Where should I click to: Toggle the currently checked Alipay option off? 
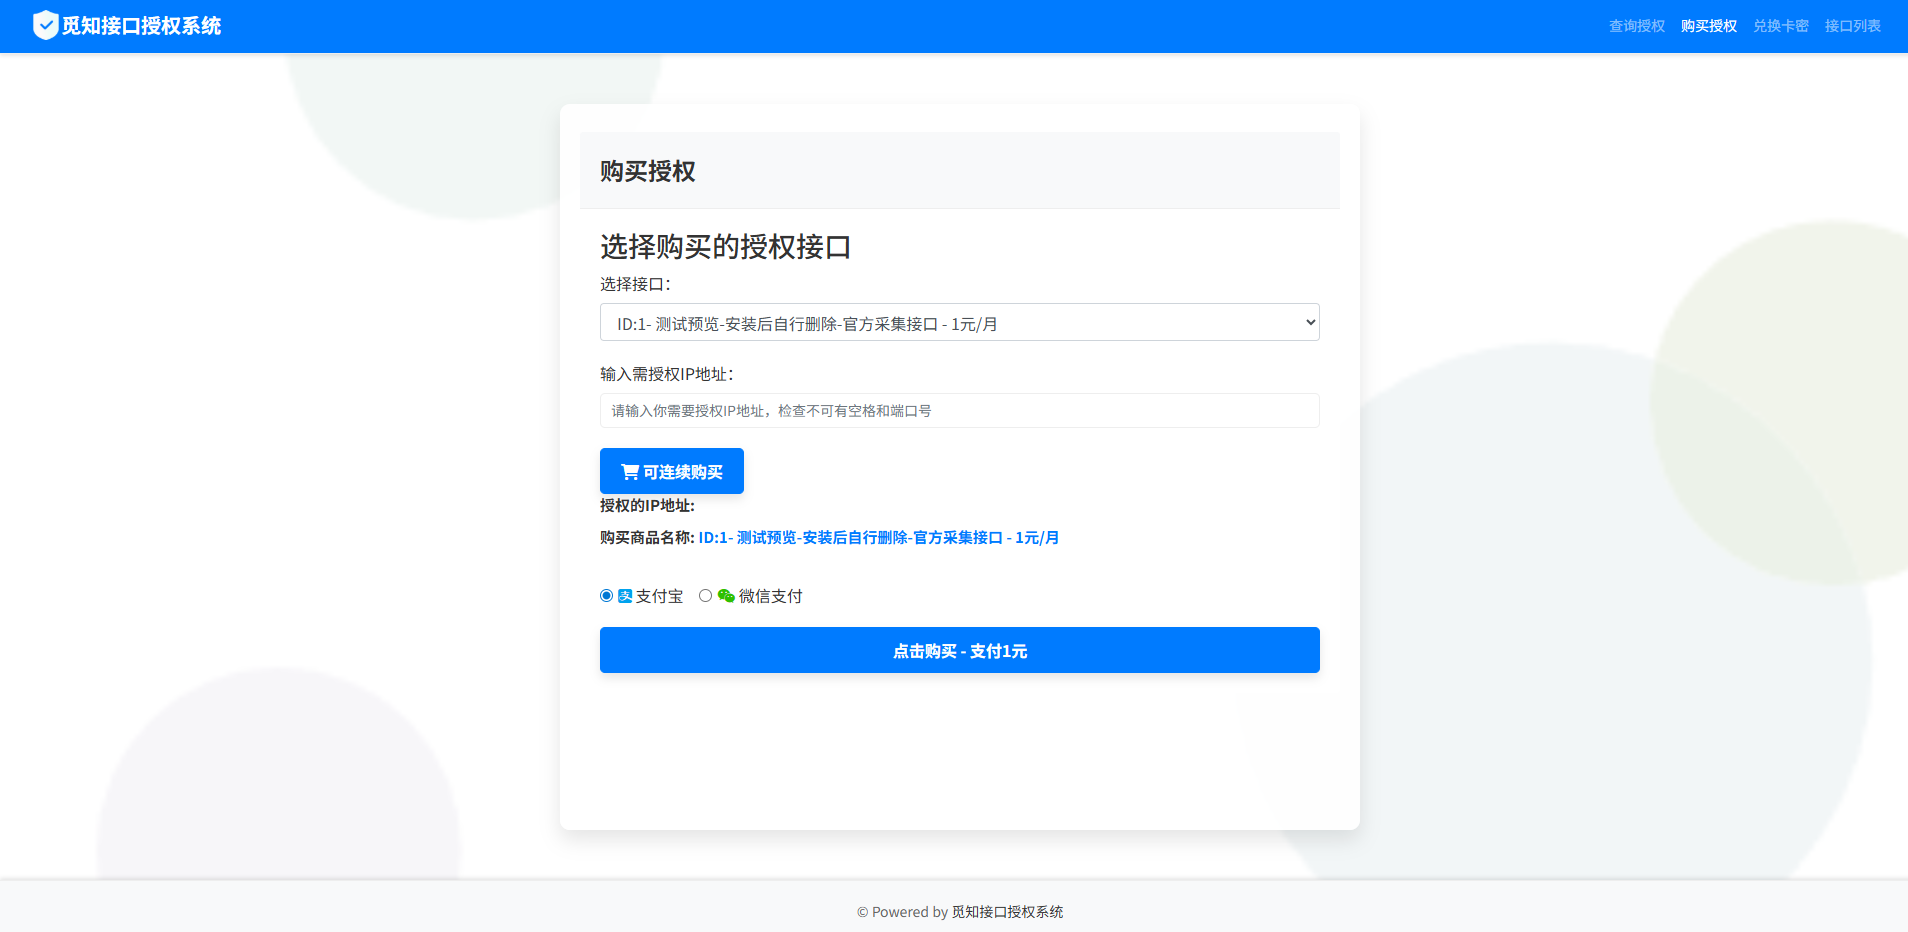pos(605,595)
